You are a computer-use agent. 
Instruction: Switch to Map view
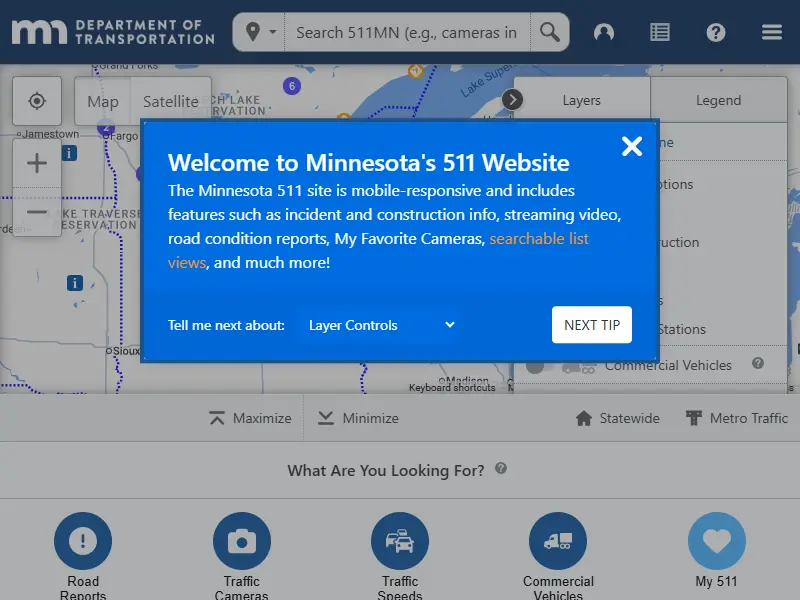pos(103,101)
